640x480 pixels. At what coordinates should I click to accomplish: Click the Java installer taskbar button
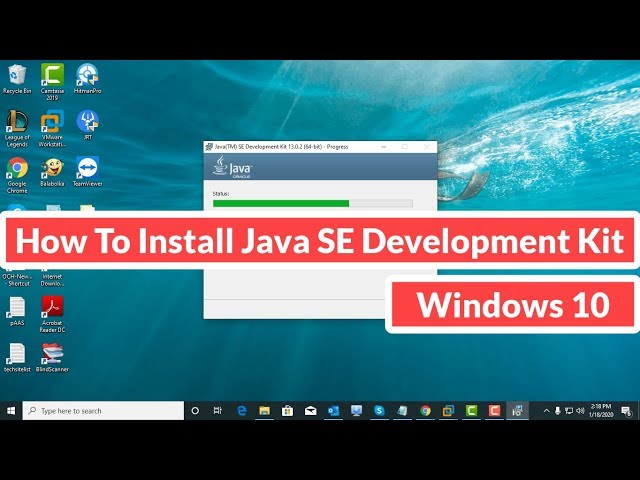tap(518, 411)
